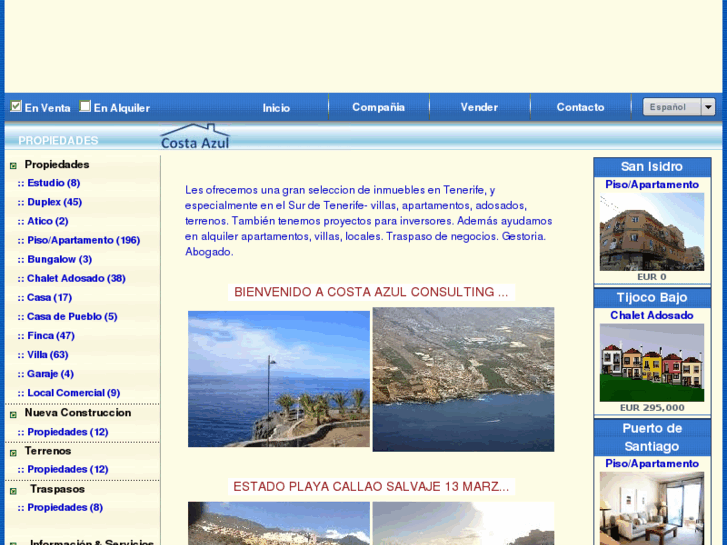Open the Estado Playa Callao Salvaje headline

371,487
